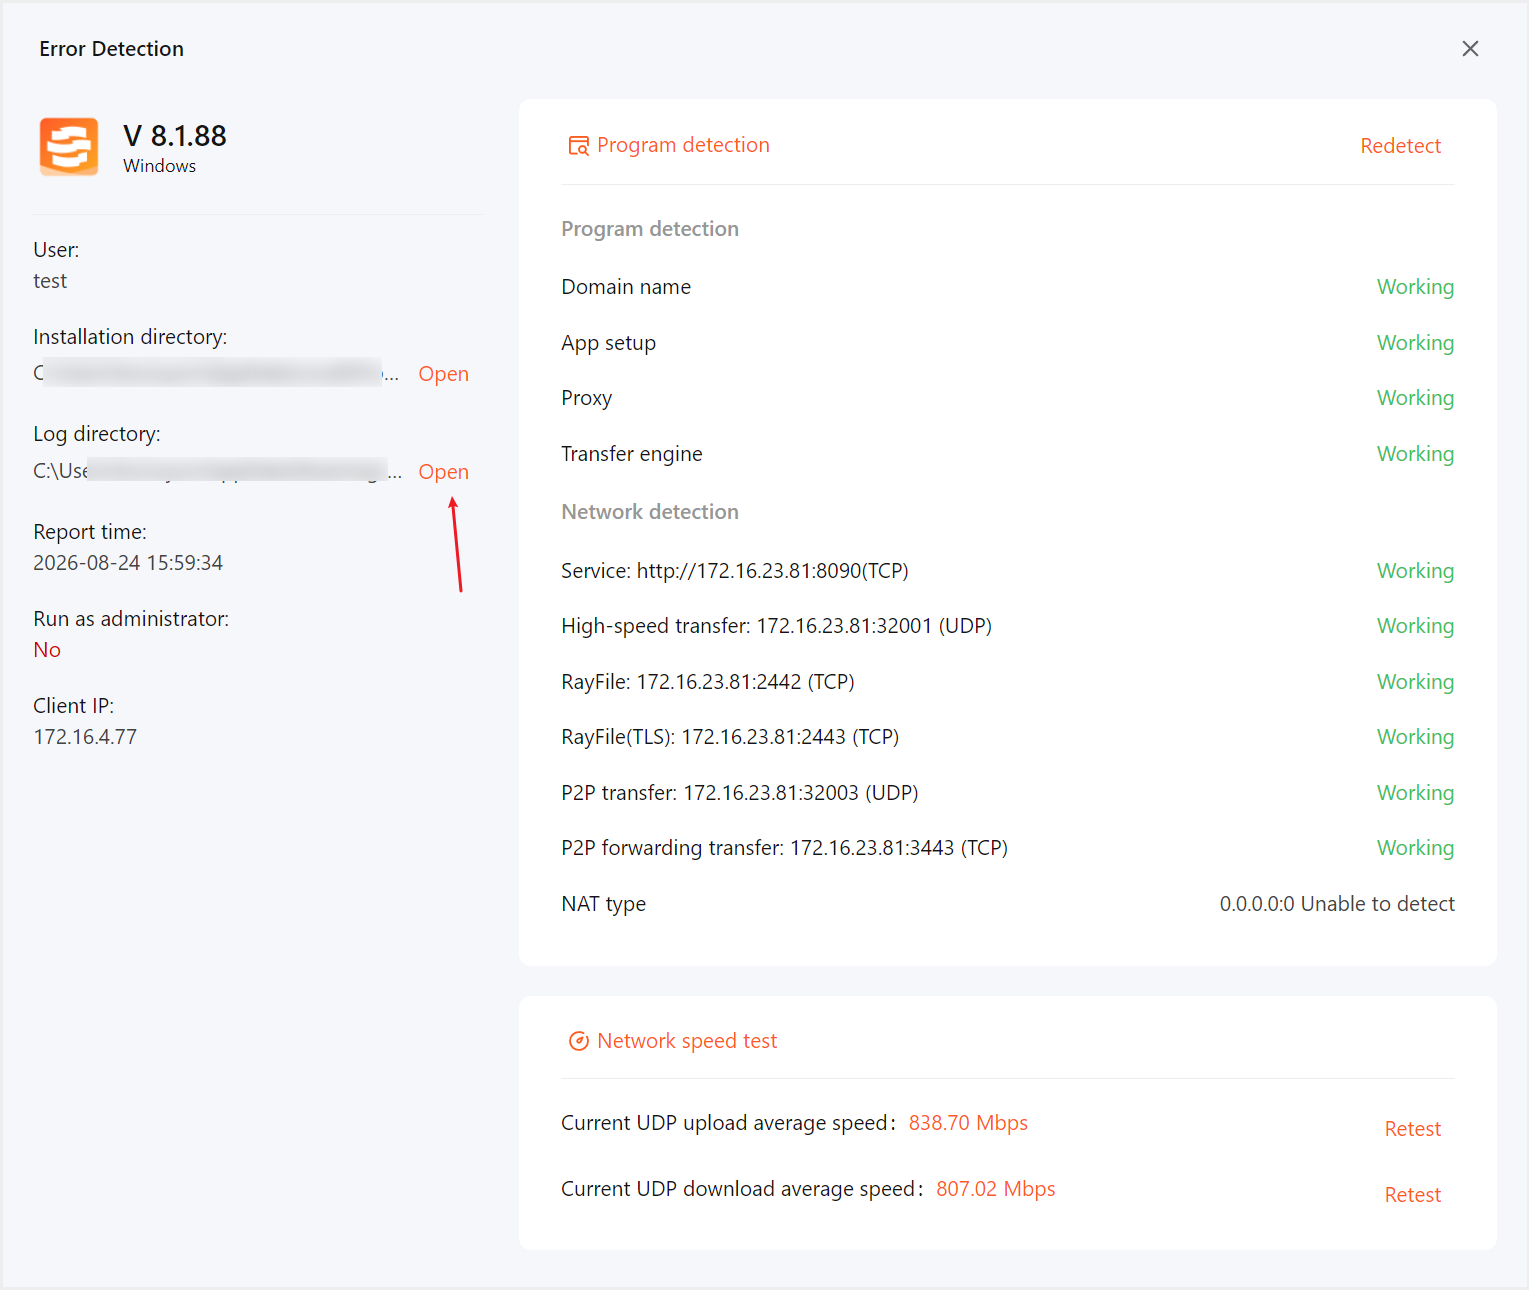This screenshot has height=1290, width=1529.
Task: Click the 807.02 Mbps download speed value
Action: (996, 1189)
